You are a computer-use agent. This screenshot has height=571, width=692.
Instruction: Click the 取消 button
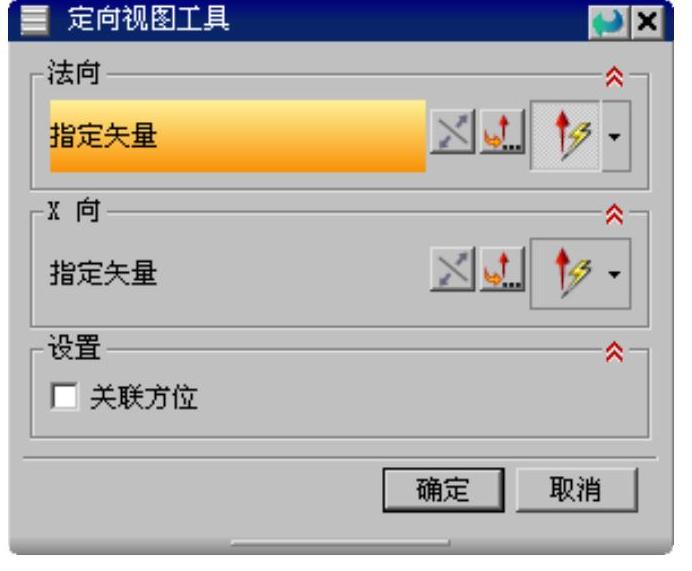pos(577,490)
